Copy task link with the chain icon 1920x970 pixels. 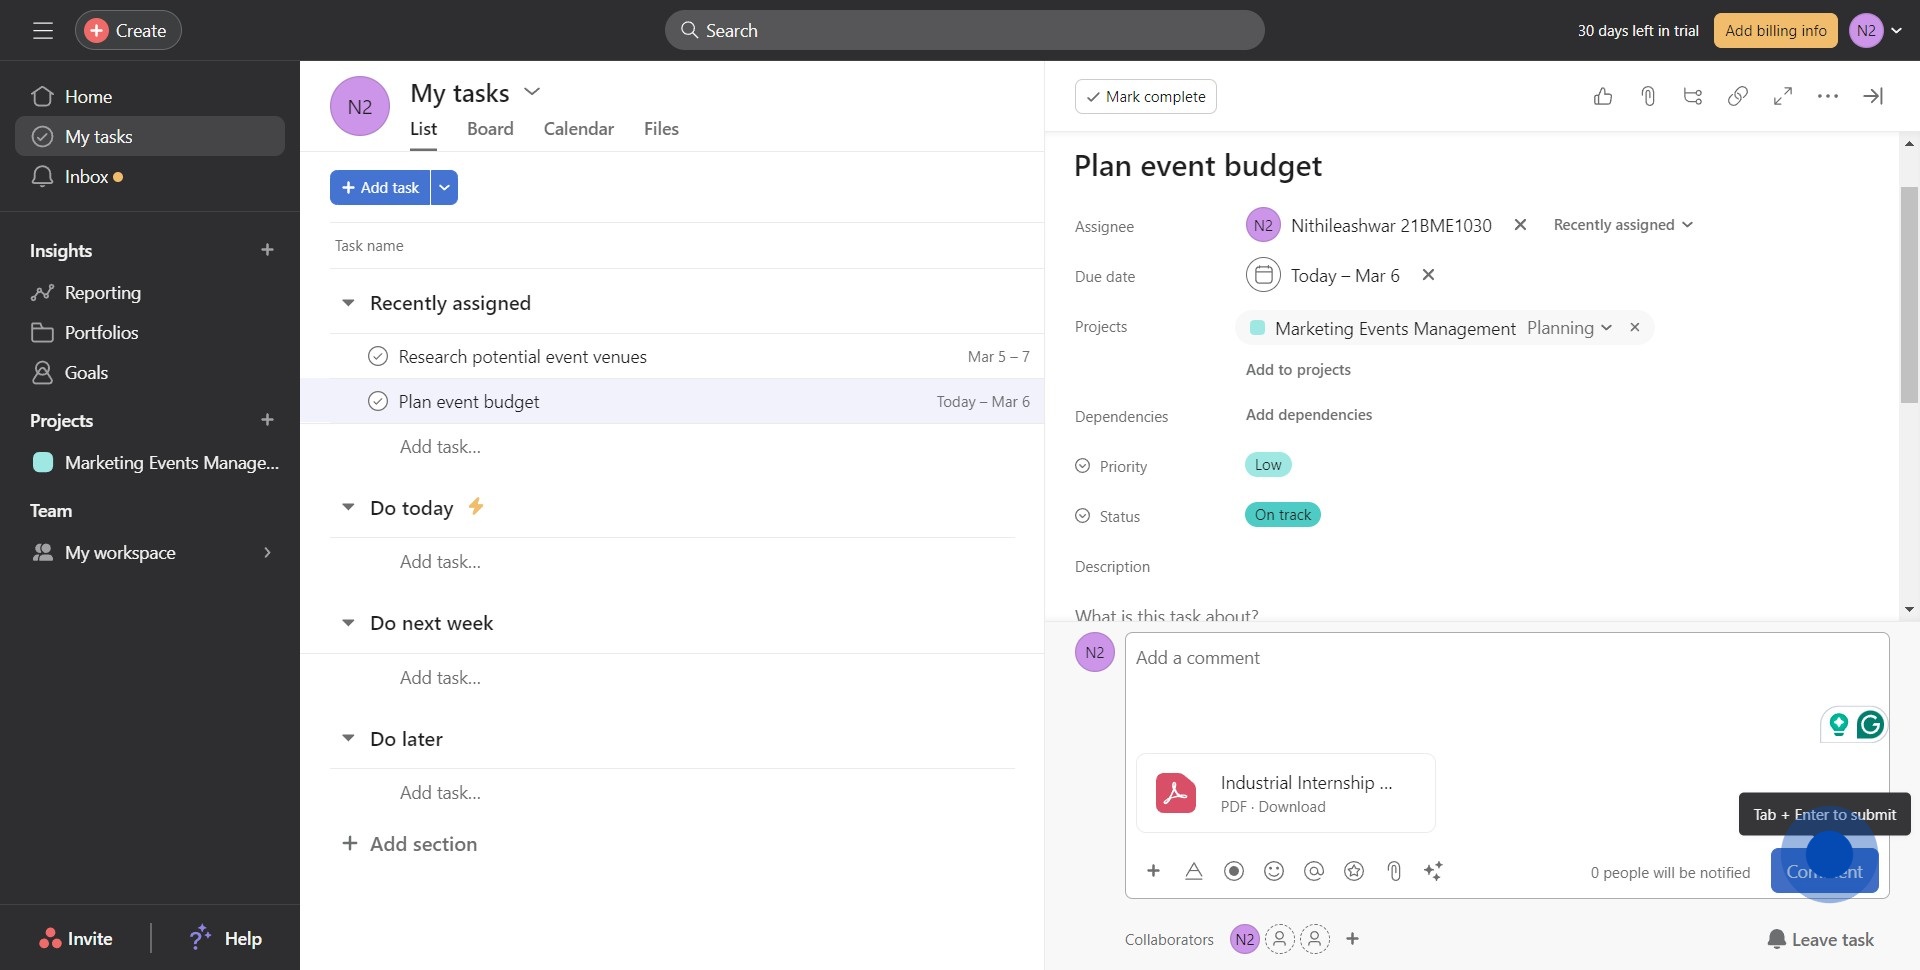(x=1738, y=96)
